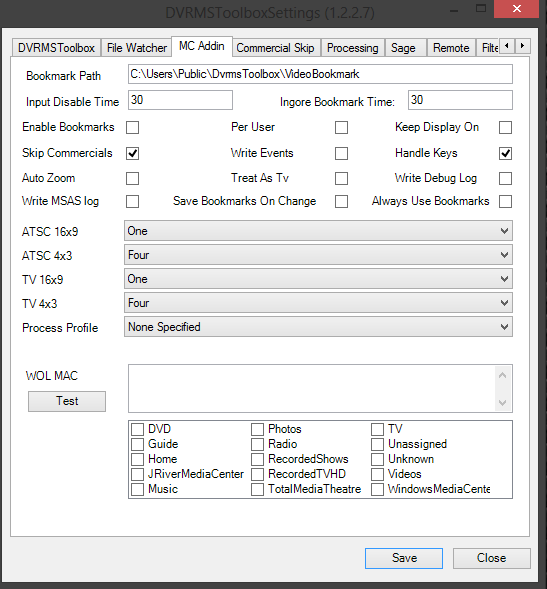Check the DVD checkbox

[137, 429]
